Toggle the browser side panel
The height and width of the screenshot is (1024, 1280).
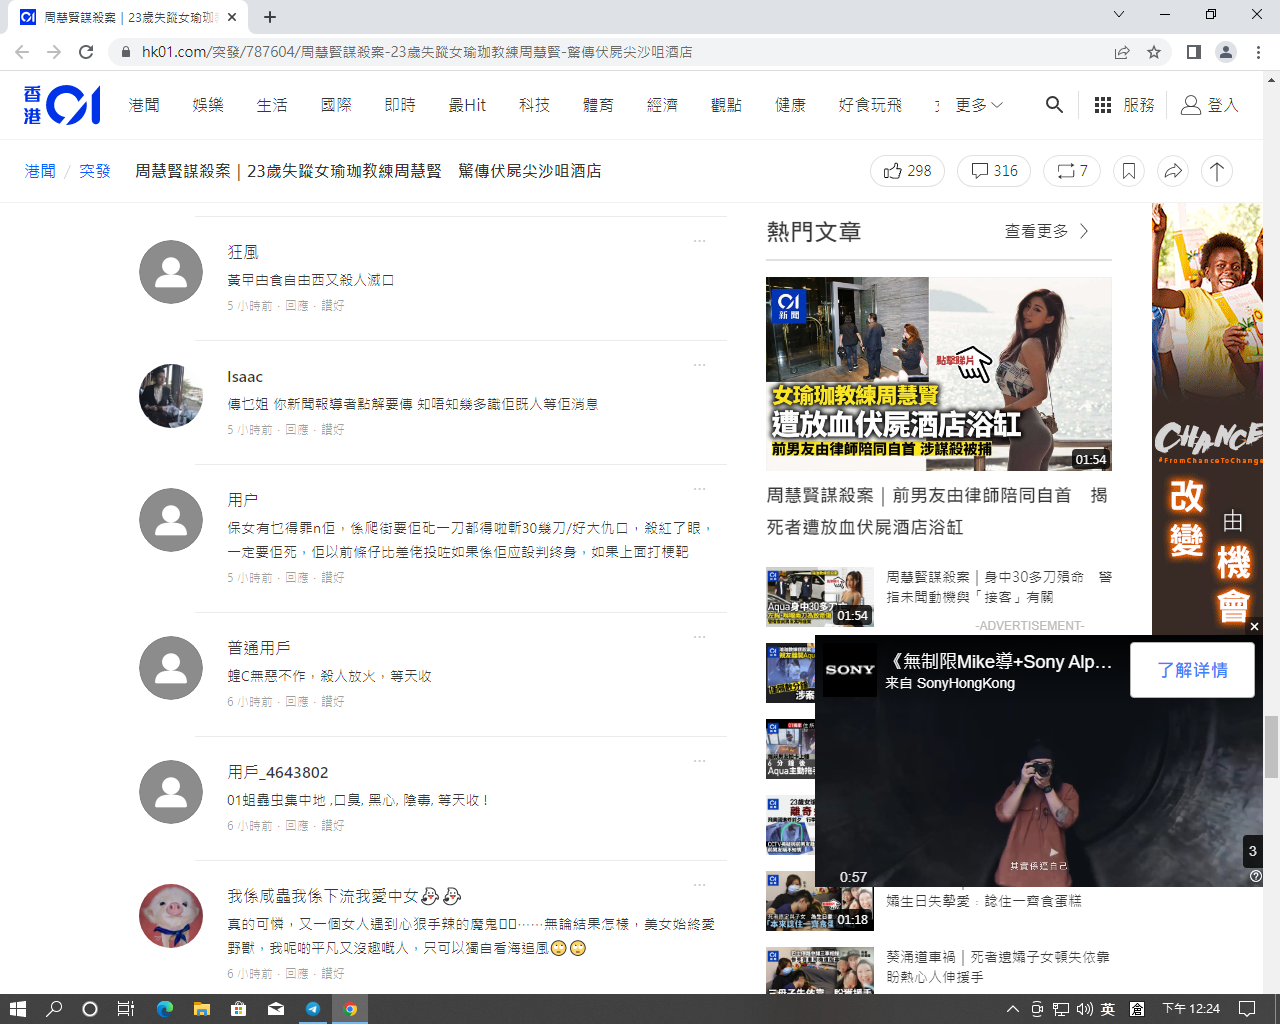click(x=1193, y=52)
